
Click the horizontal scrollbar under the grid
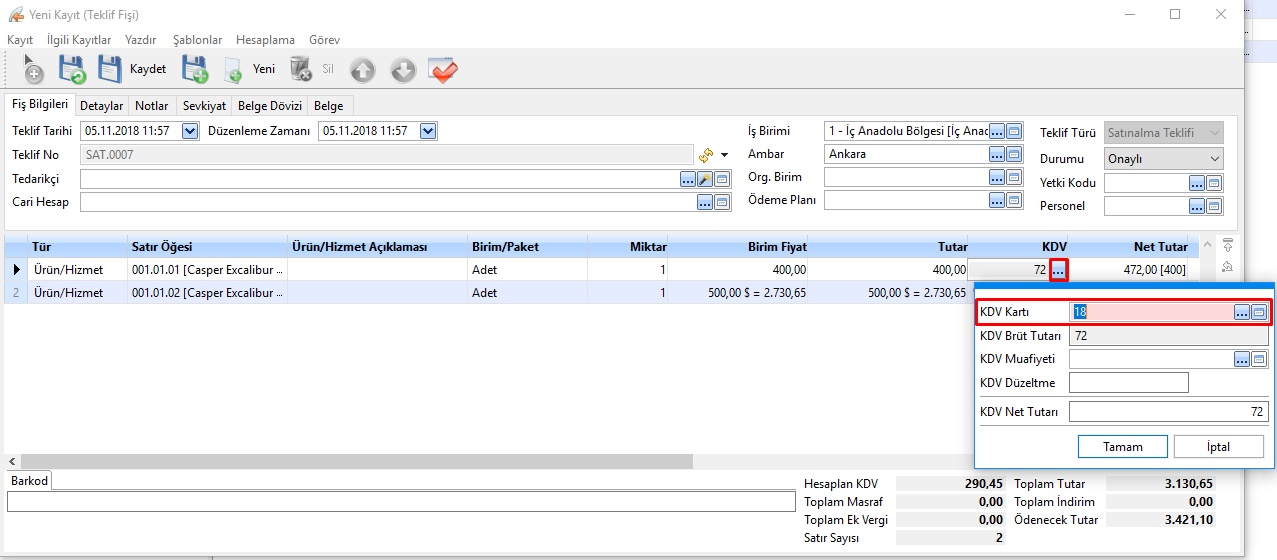(x=350, y=462)
